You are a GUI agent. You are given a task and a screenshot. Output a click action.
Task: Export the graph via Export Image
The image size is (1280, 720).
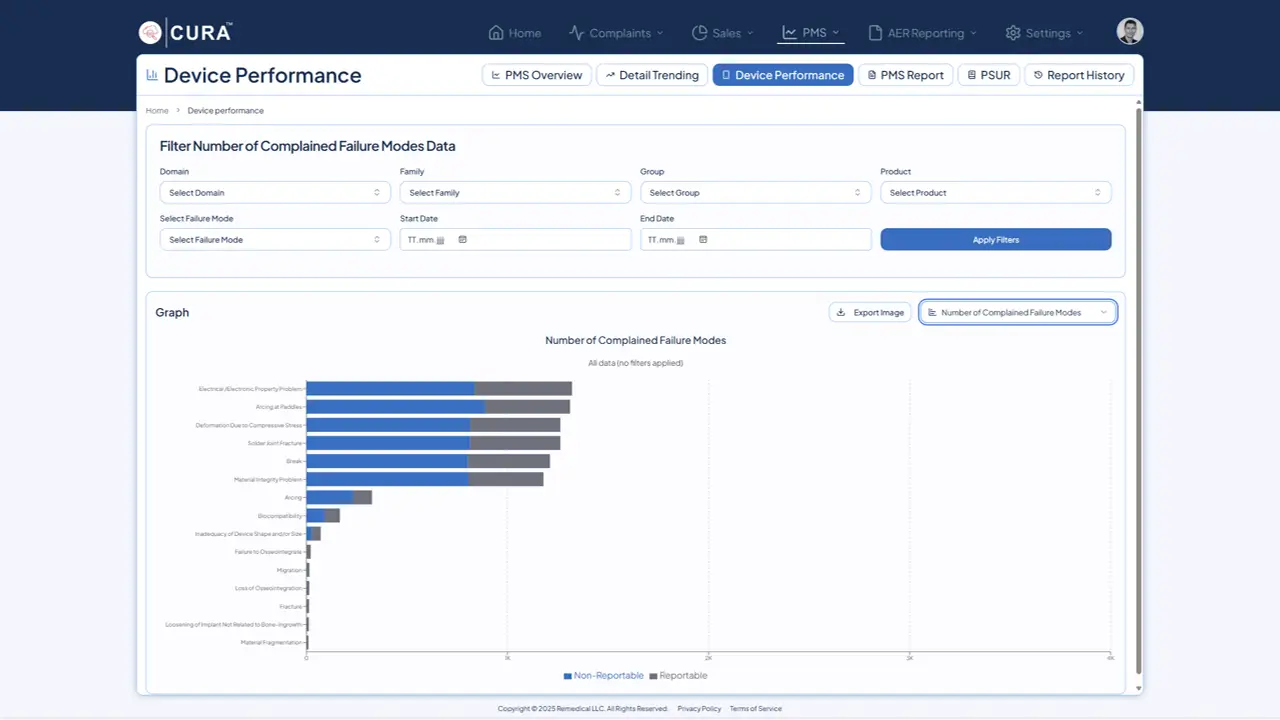[870, 313]
